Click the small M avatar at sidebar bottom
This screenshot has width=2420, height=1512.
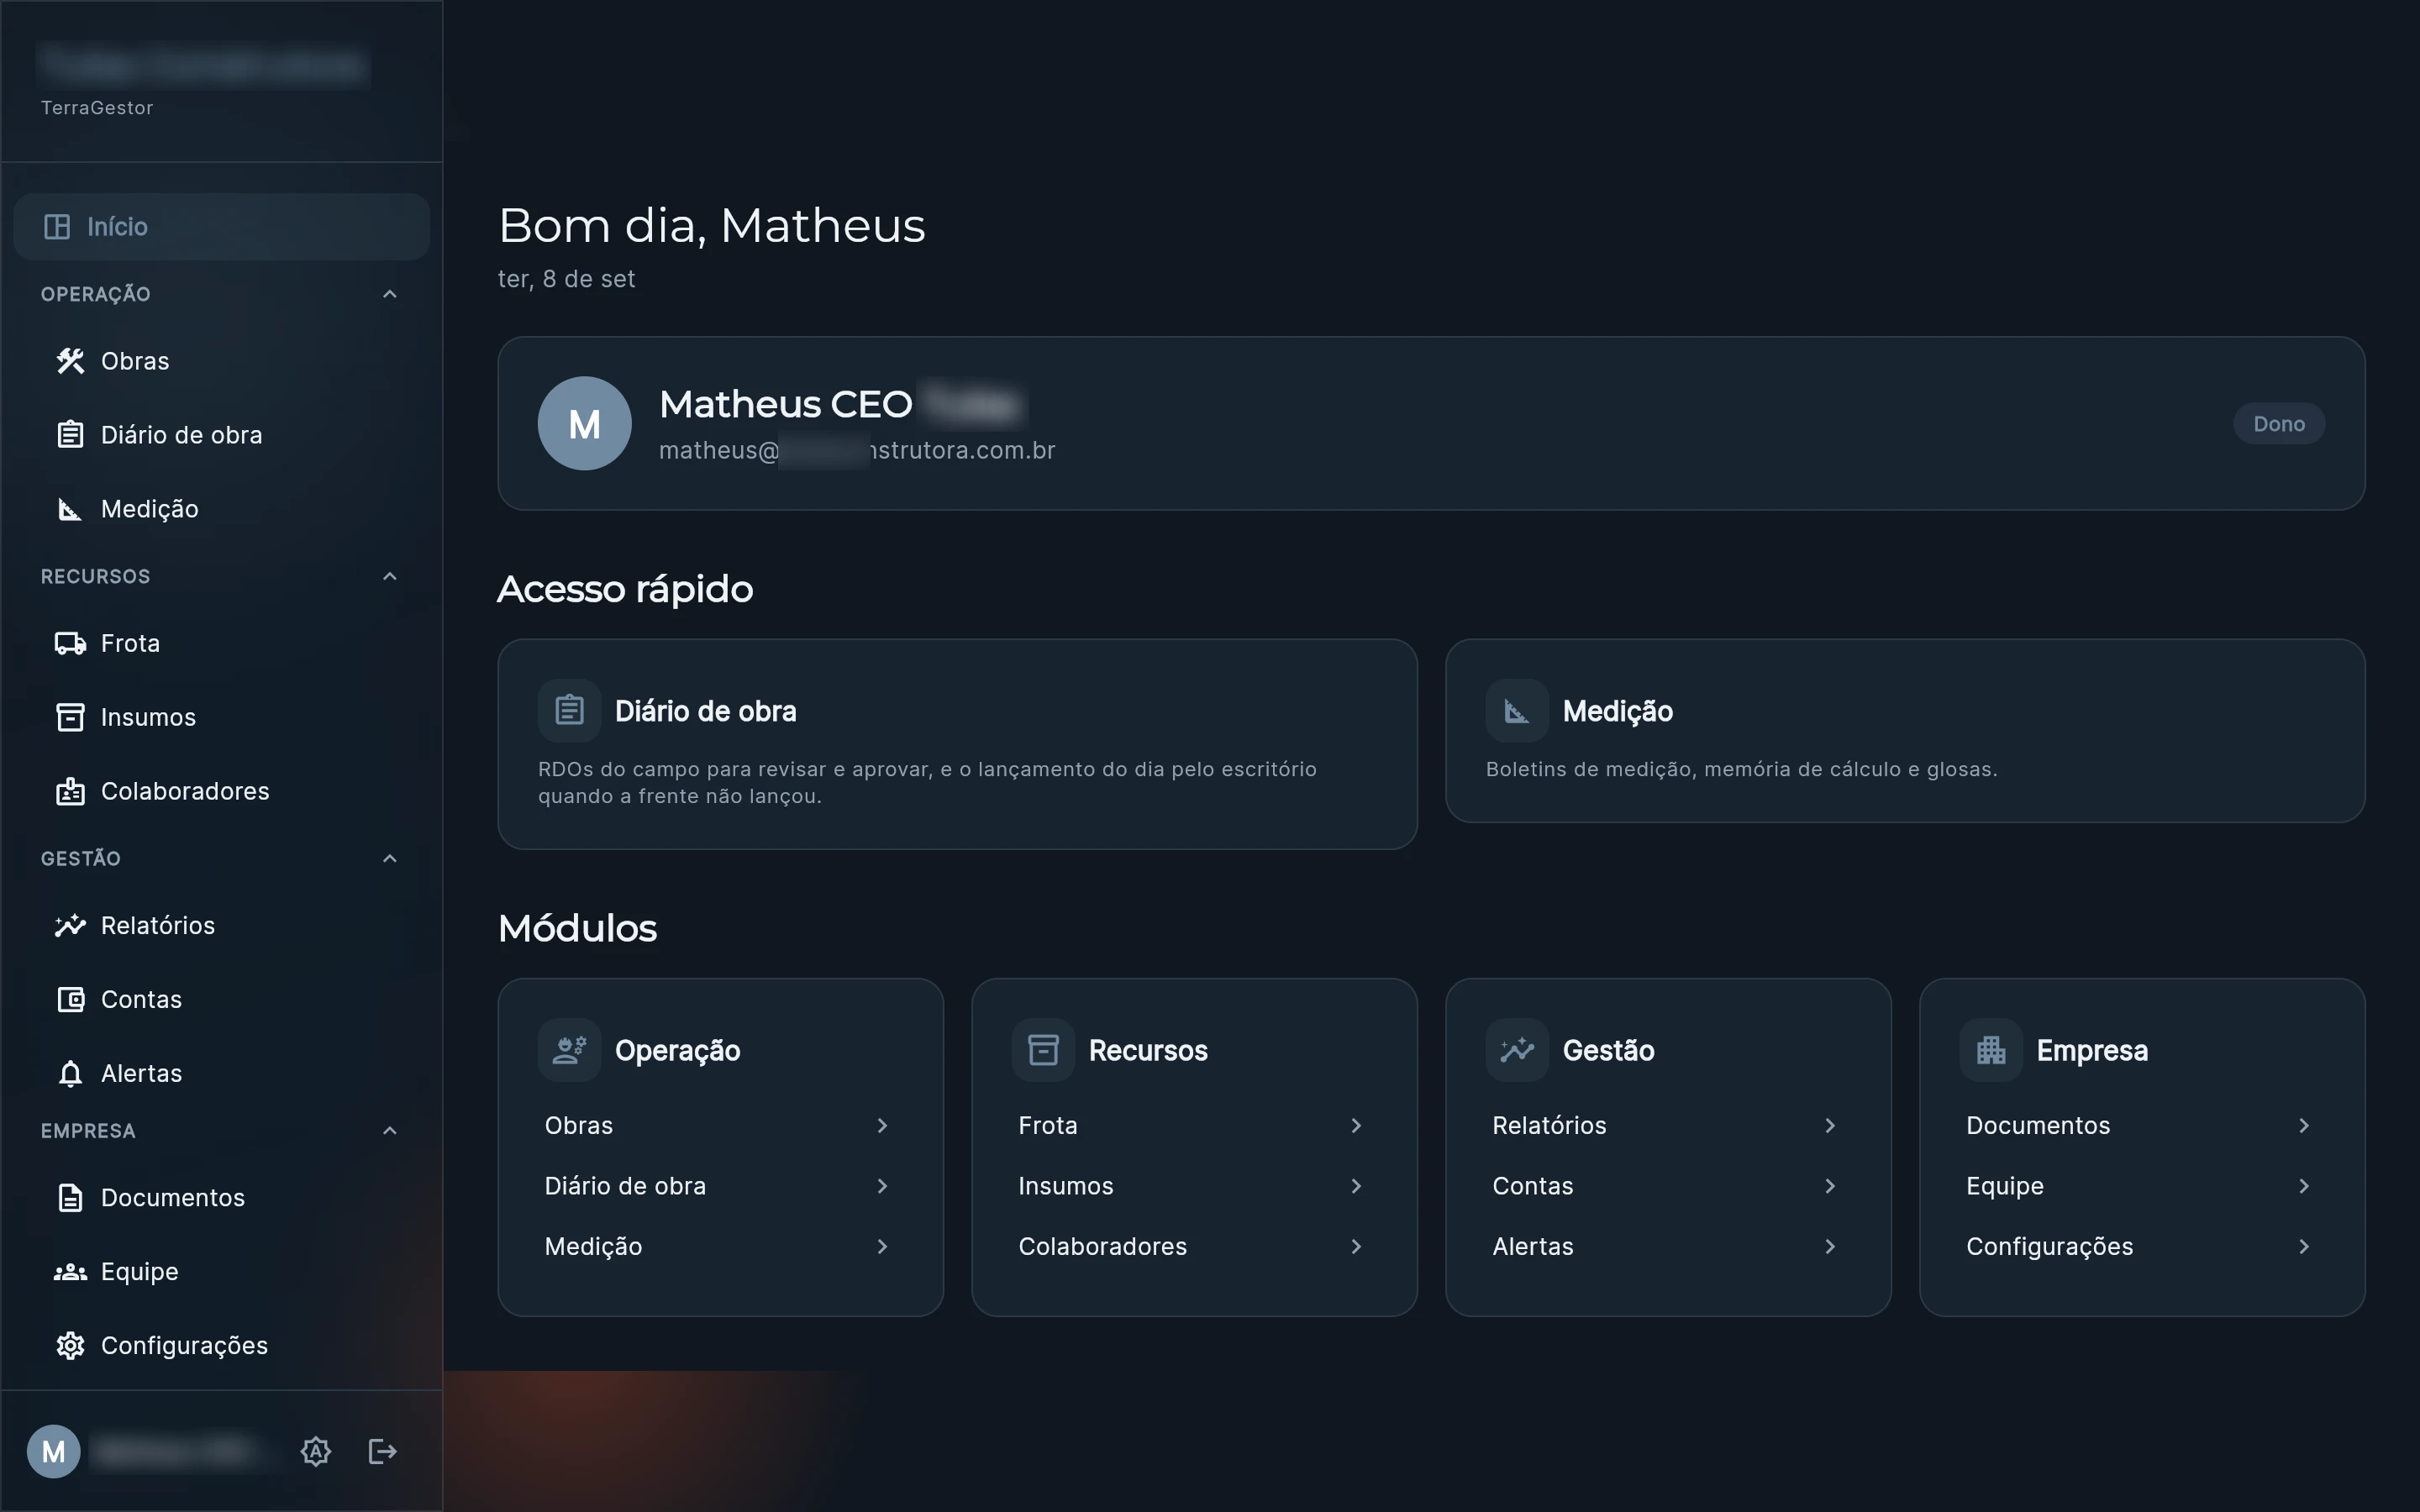54,1451
